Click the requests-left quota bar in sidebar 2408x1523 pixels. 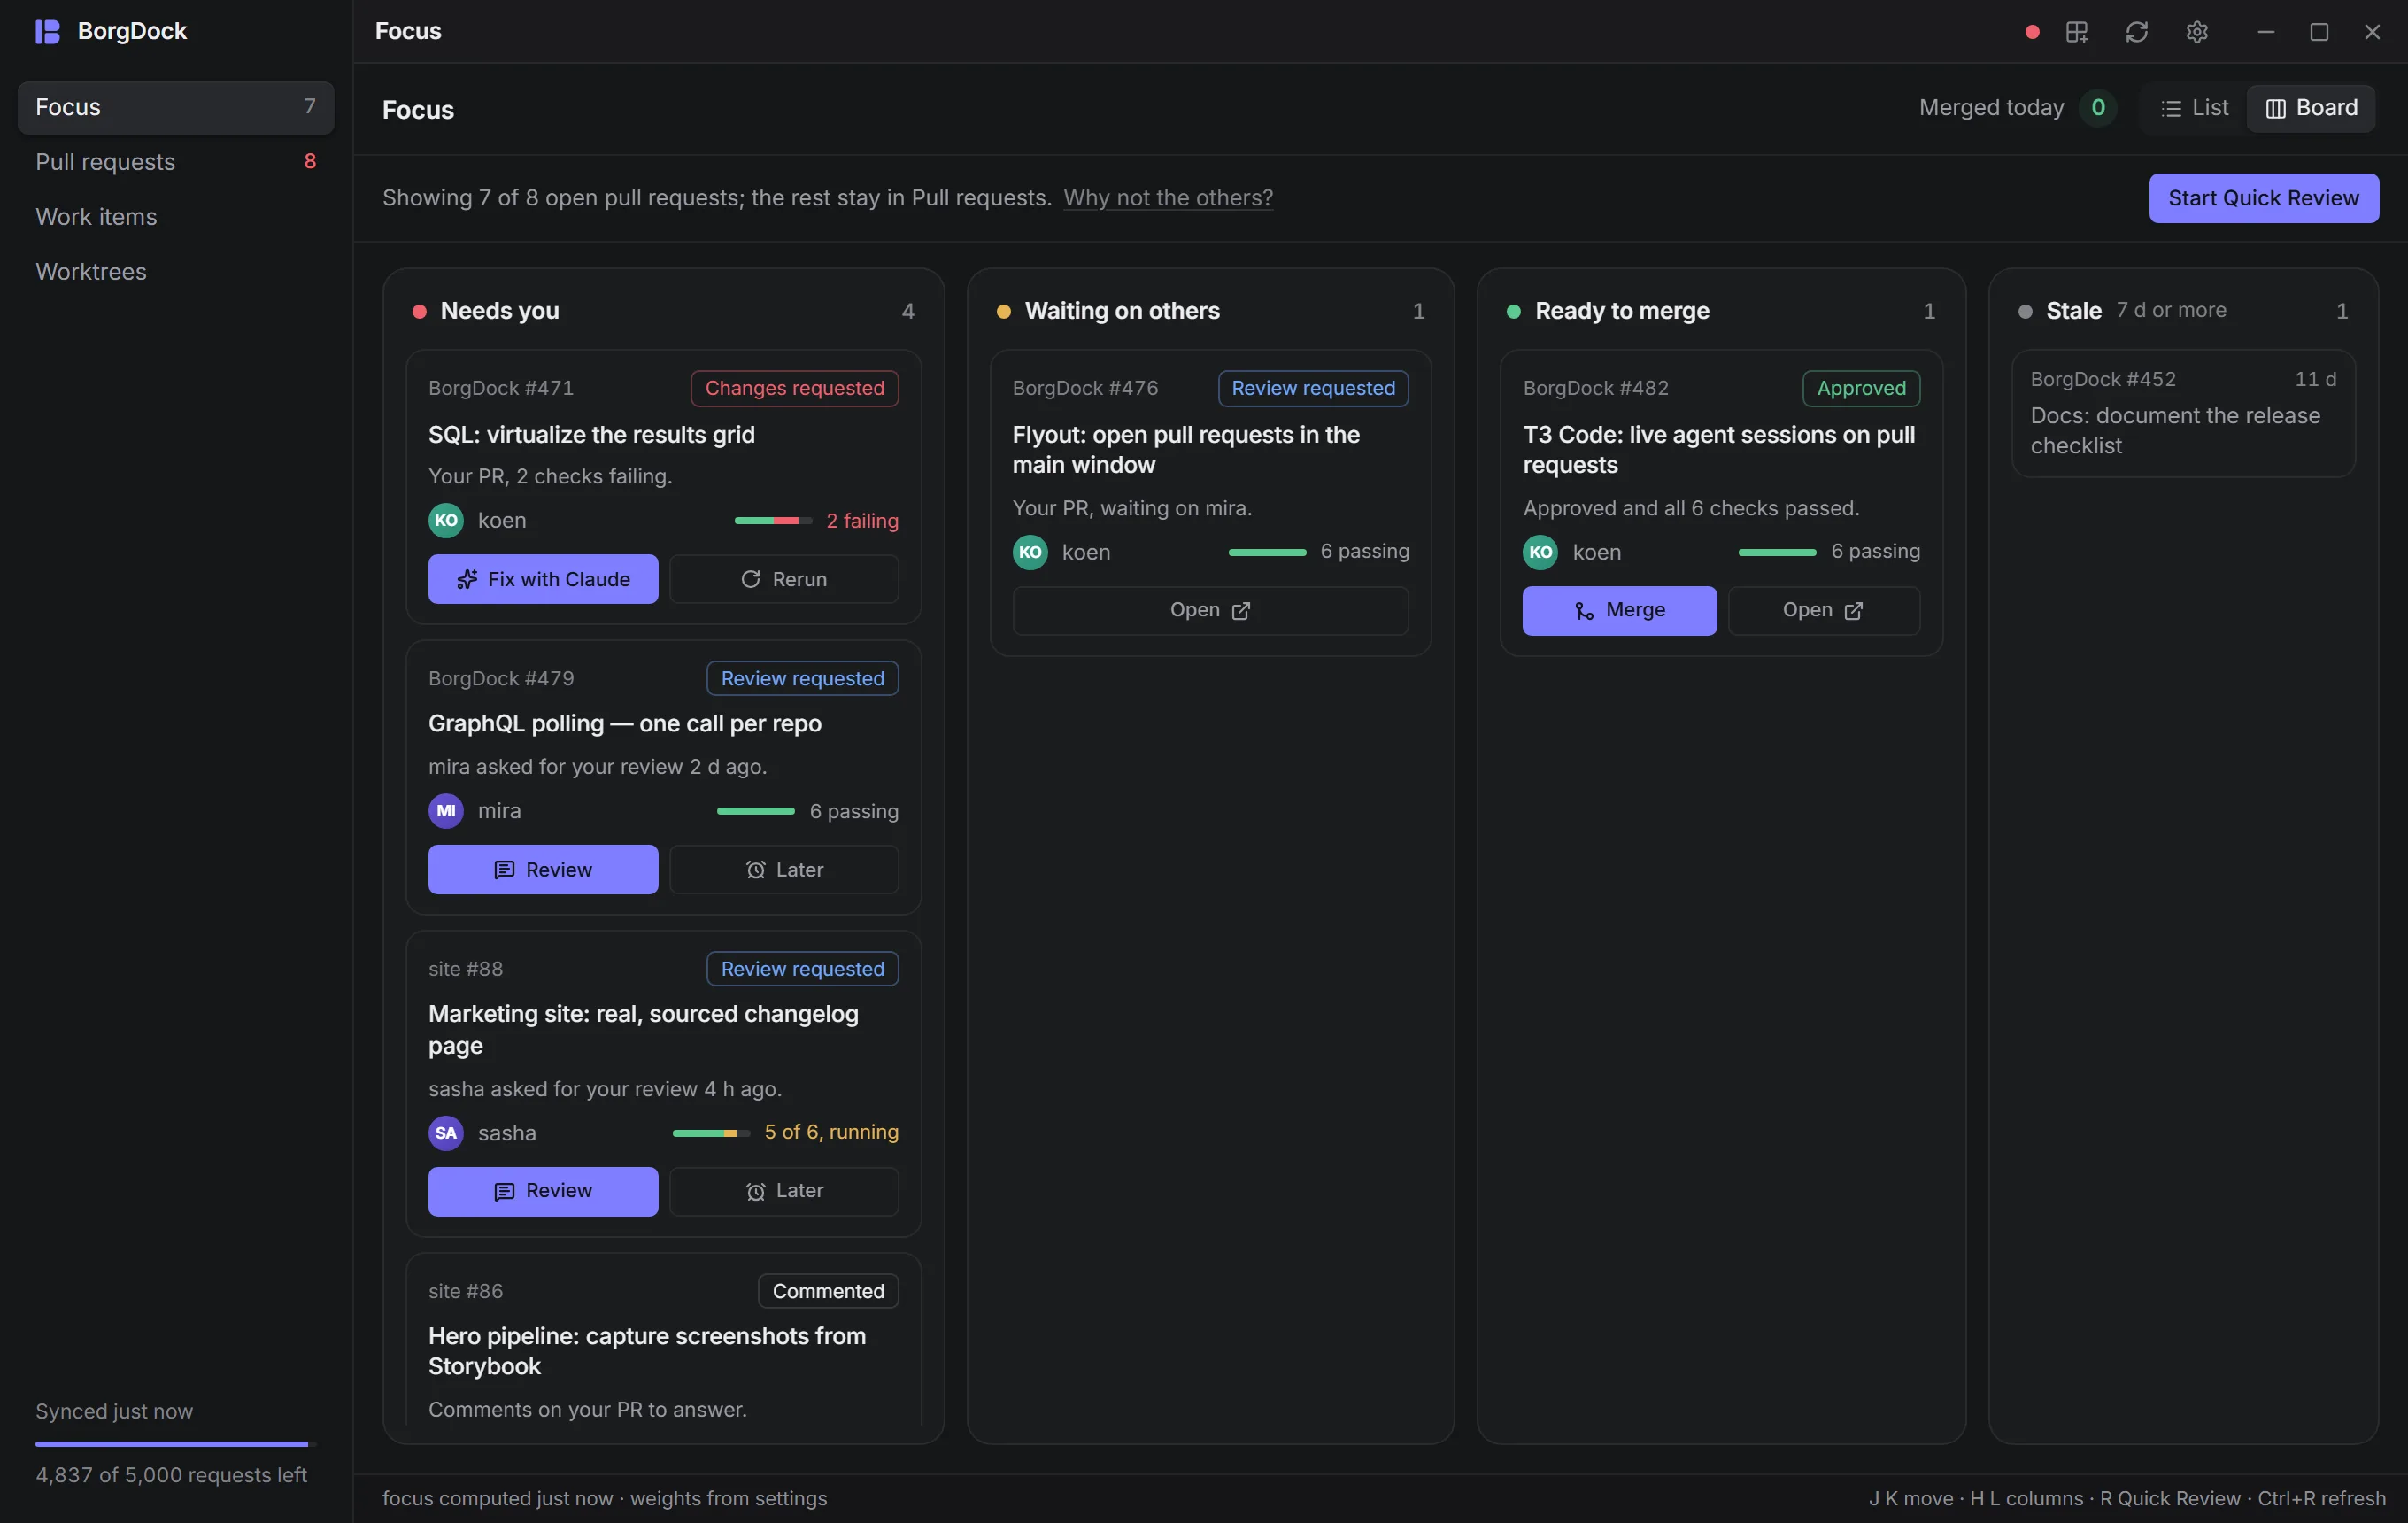point(176,1444)
